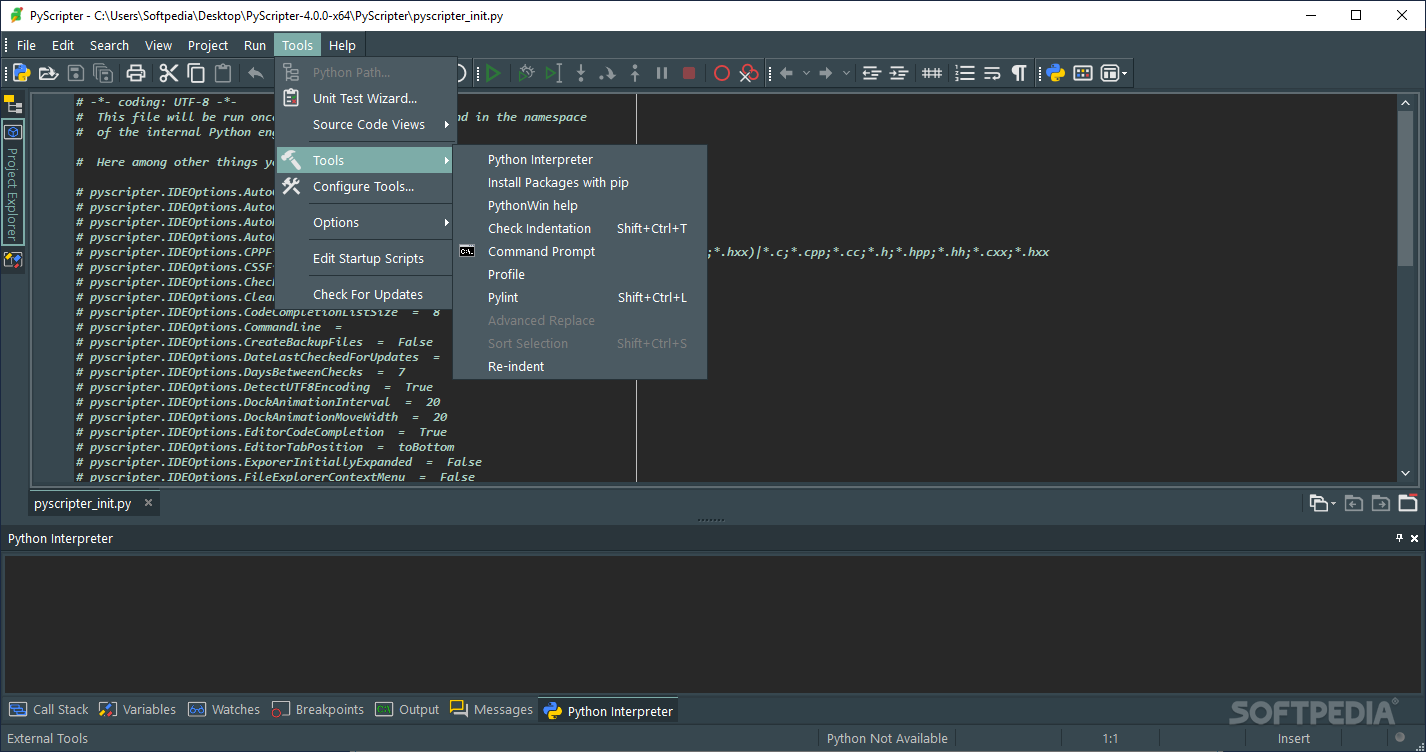Viewport: 1426px width, 752px height.
Task: Pause execution with the pause icon
Action: click(661, 73)
